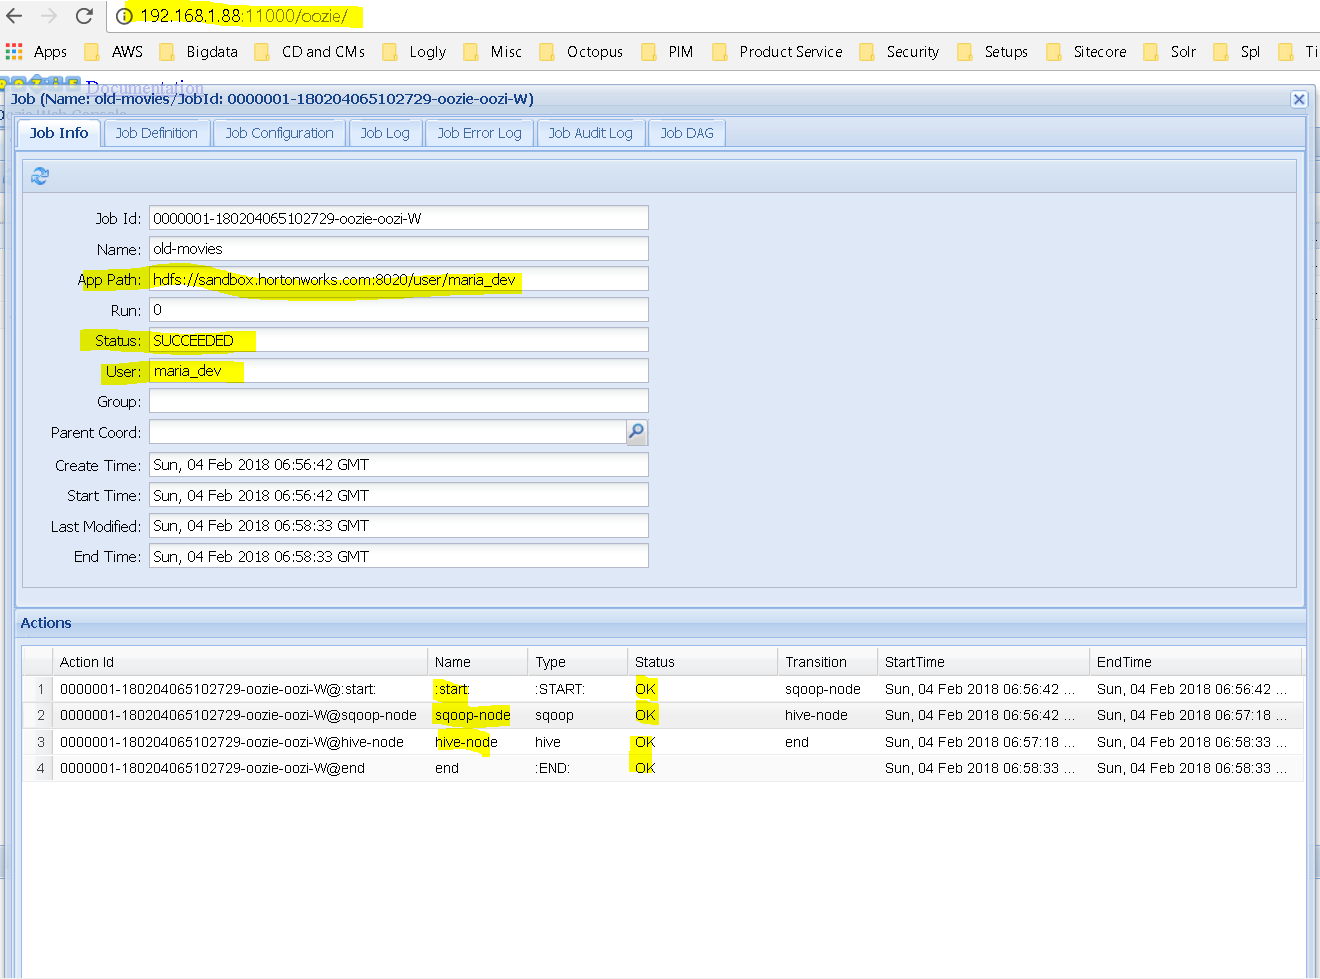1320x979 pixels.
Task: Click the browser reload icon
Action: coord(84,16)
